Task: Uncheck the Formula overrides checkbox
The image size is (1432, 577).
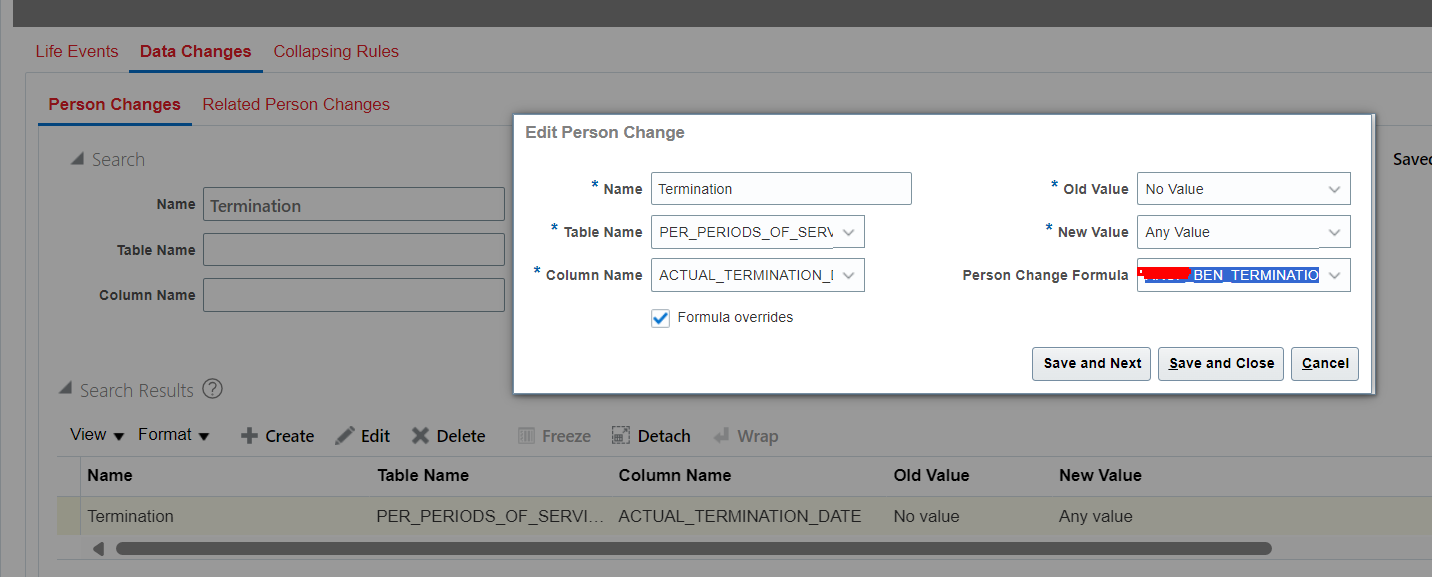Action: (x=660, y=318)
